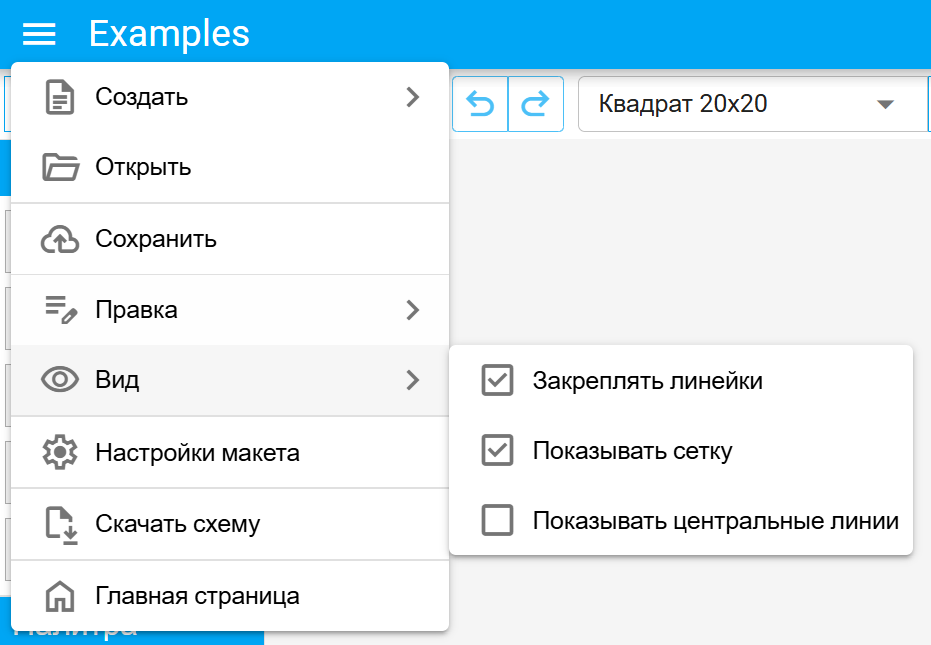Image resolution: width=931 pixels, height=645 pixels.
Task: Click the Открыть folder icon
Action: click(60, 167)
